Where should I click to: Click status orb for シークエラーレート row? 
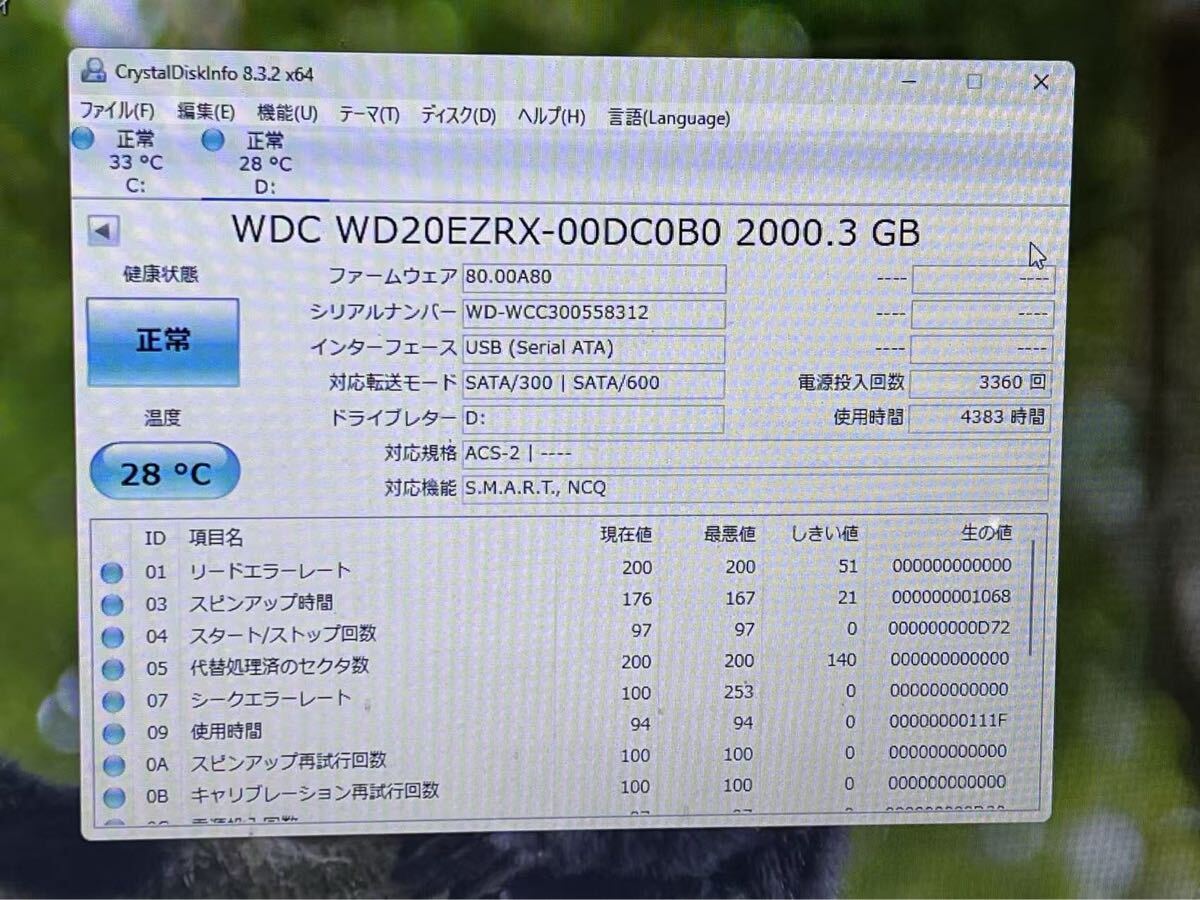click(x=113, y=701)
